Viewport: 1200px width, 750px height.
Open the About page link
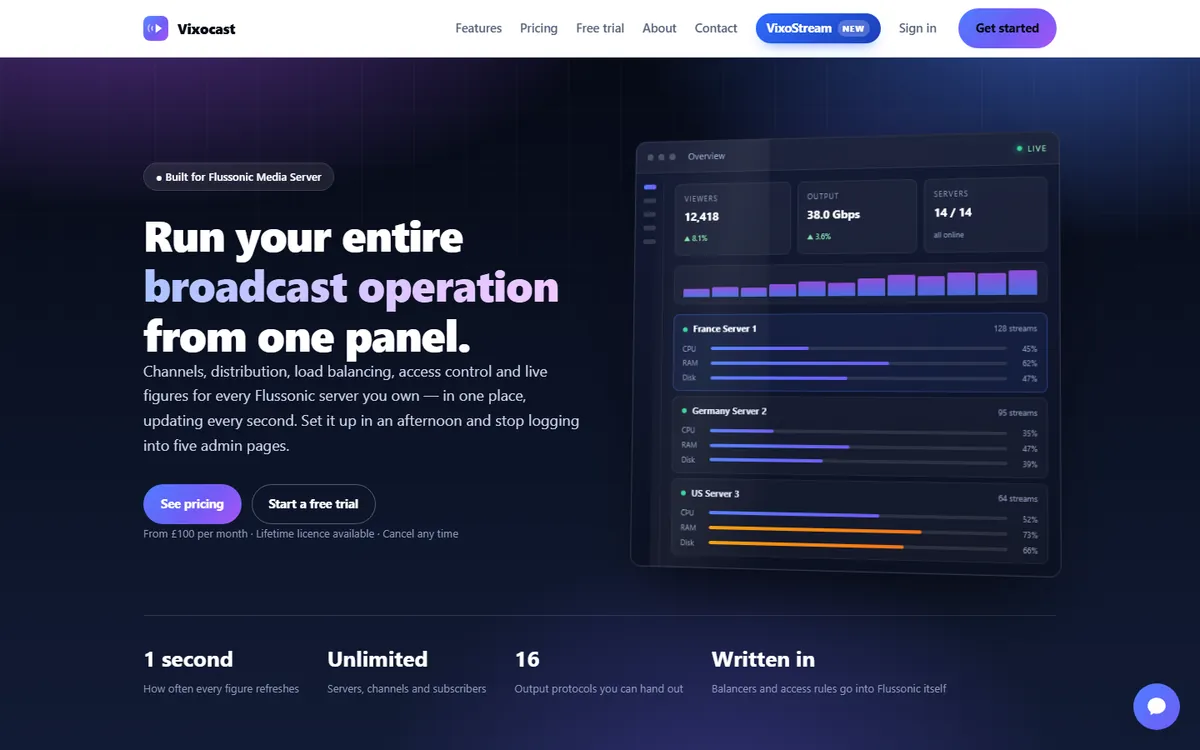(x=659, y=28)
